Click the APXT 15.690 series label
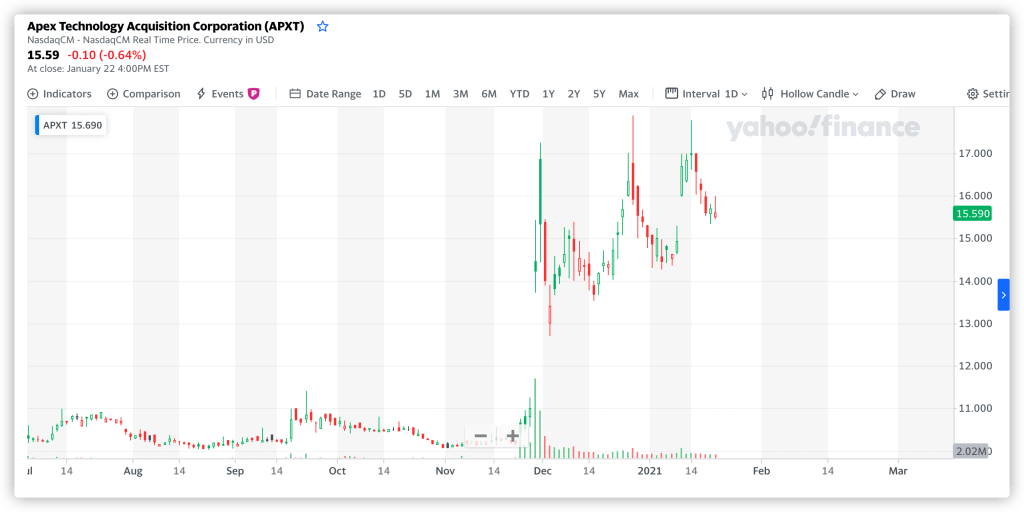The image size is (1024, 512). coord(70,125)
